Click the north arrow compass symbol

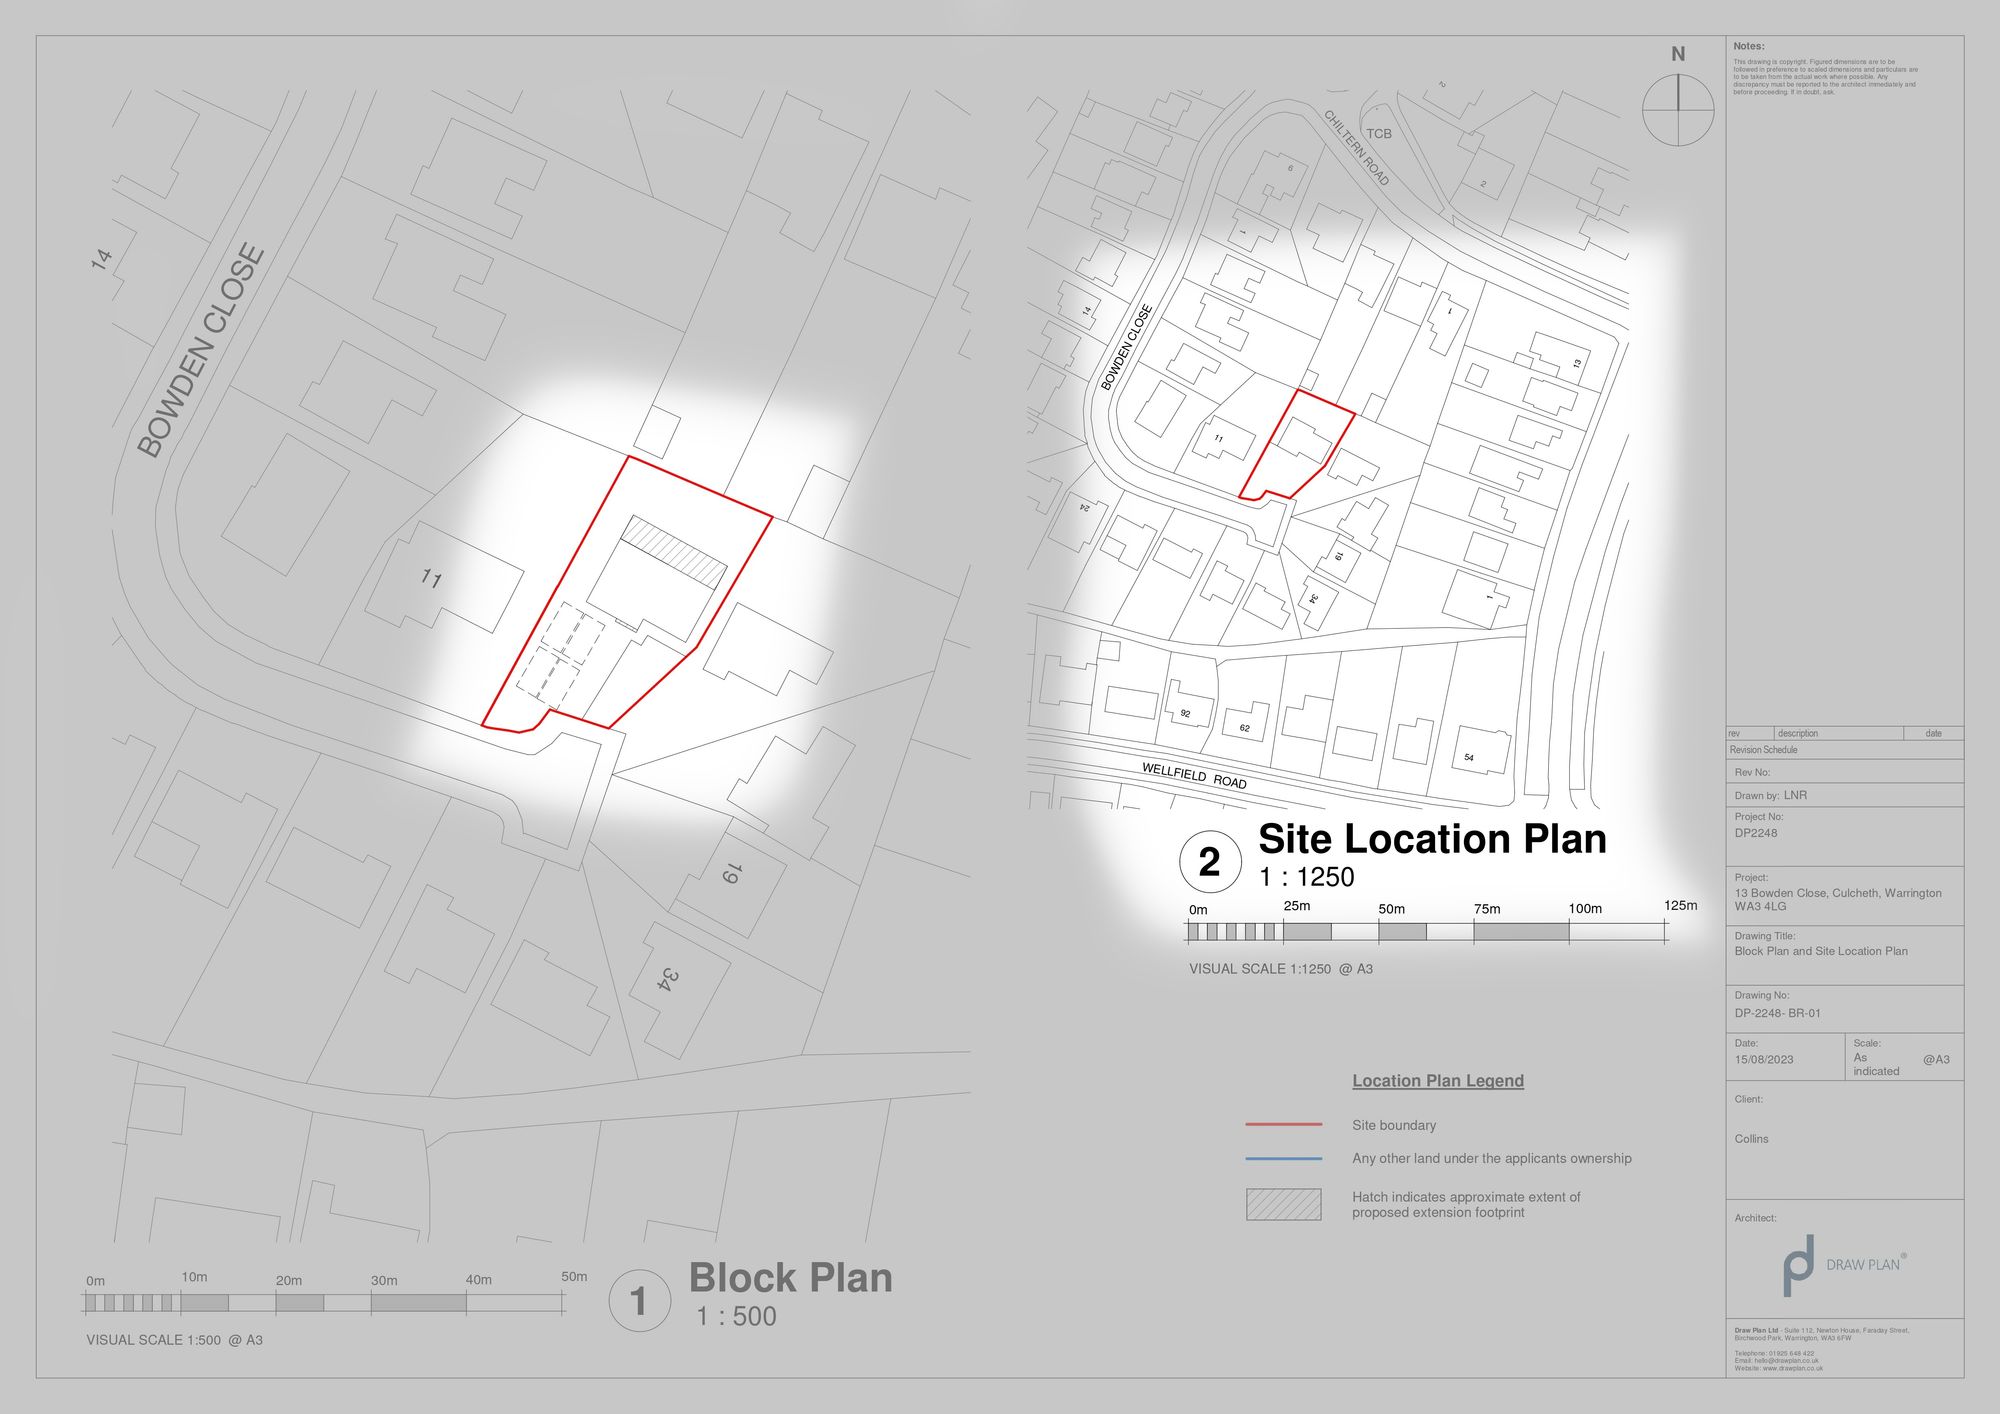pyautogui.click(x=1678, y=109)
